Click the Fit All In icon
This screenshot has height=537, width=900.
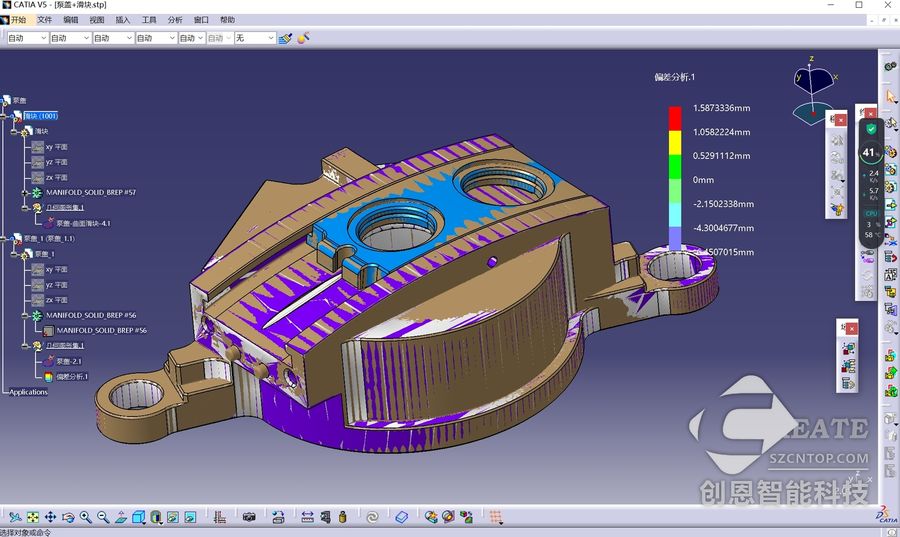[x=33, y=517]
